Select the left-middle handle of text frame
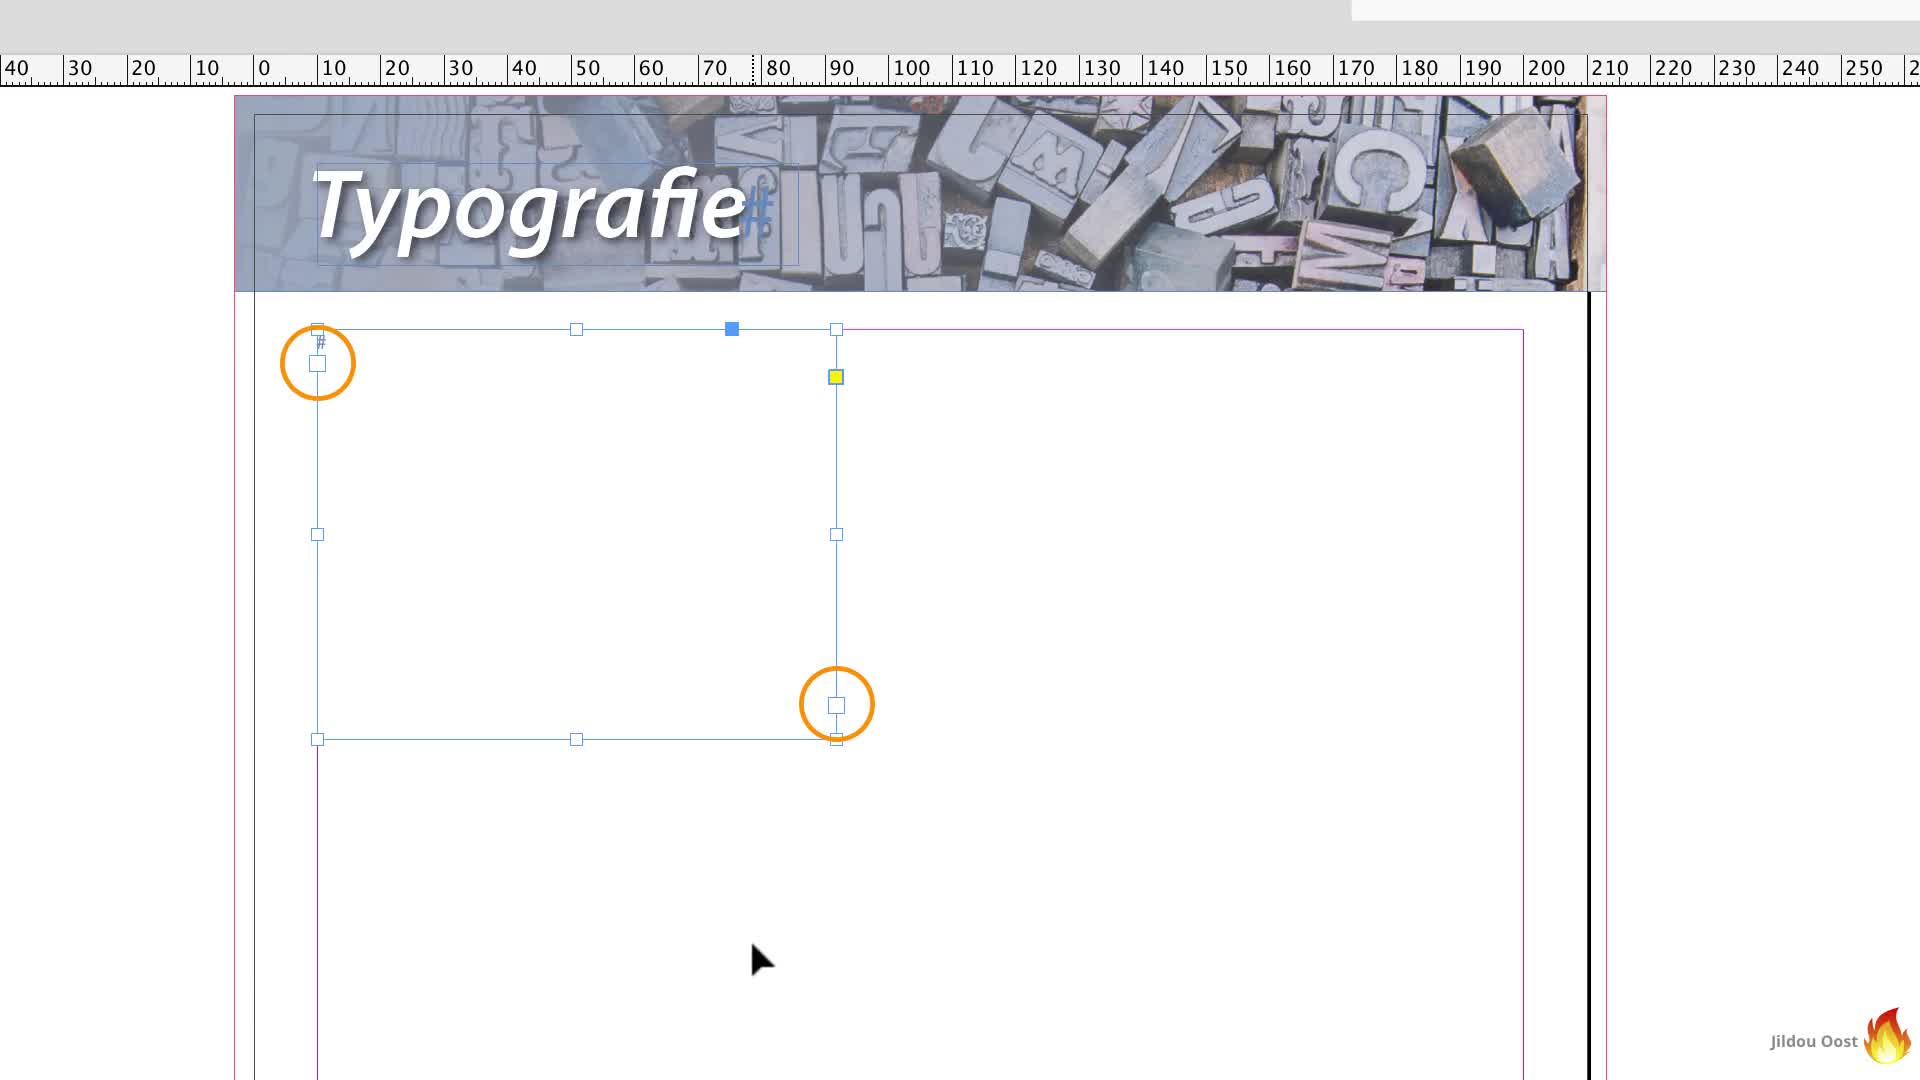1920x1080 pixels. coord(318,535)
